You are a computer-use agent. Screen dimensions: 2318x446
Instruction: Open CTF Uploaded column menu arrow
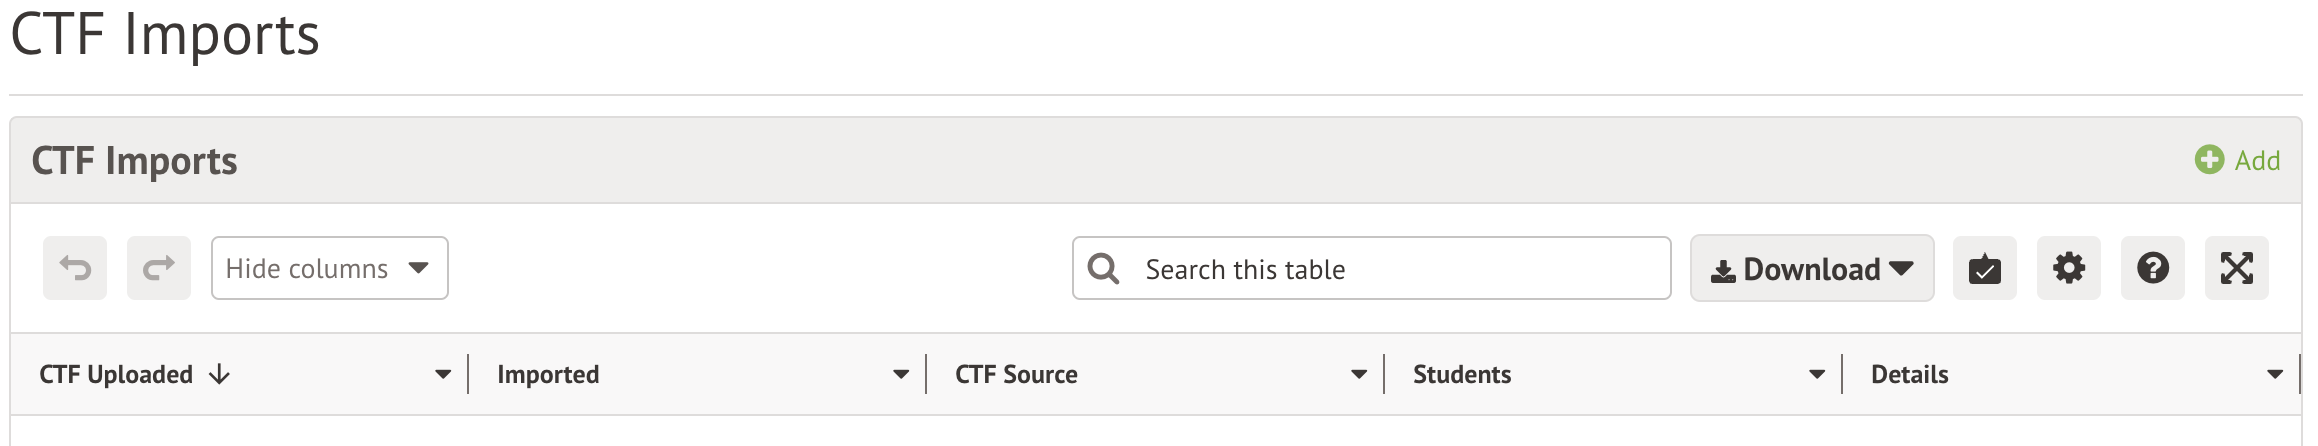point(443,375)
